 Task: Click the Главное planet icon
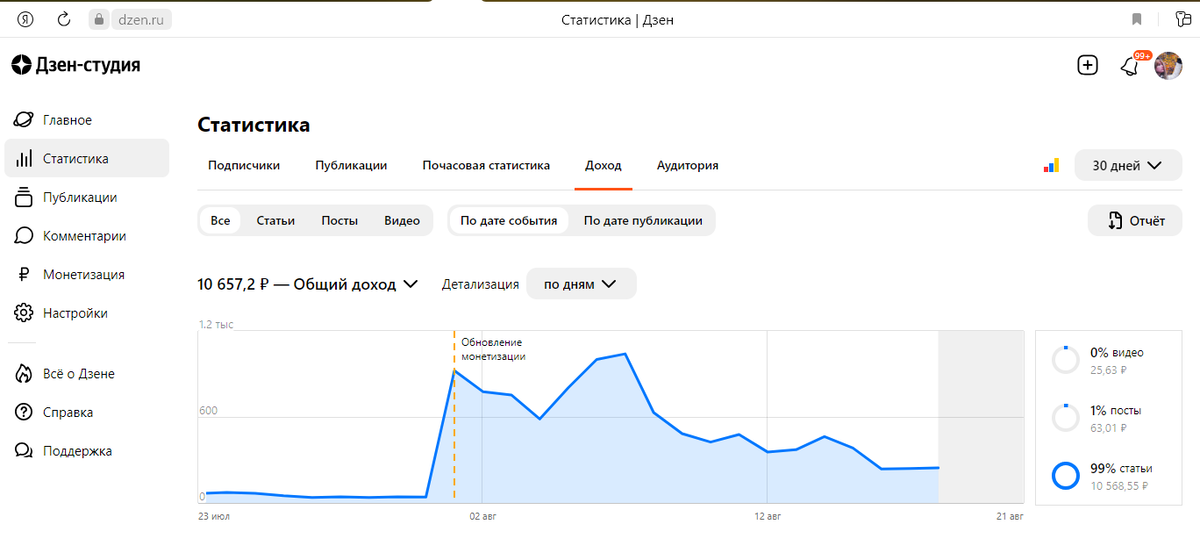click(x=24, y=120)
